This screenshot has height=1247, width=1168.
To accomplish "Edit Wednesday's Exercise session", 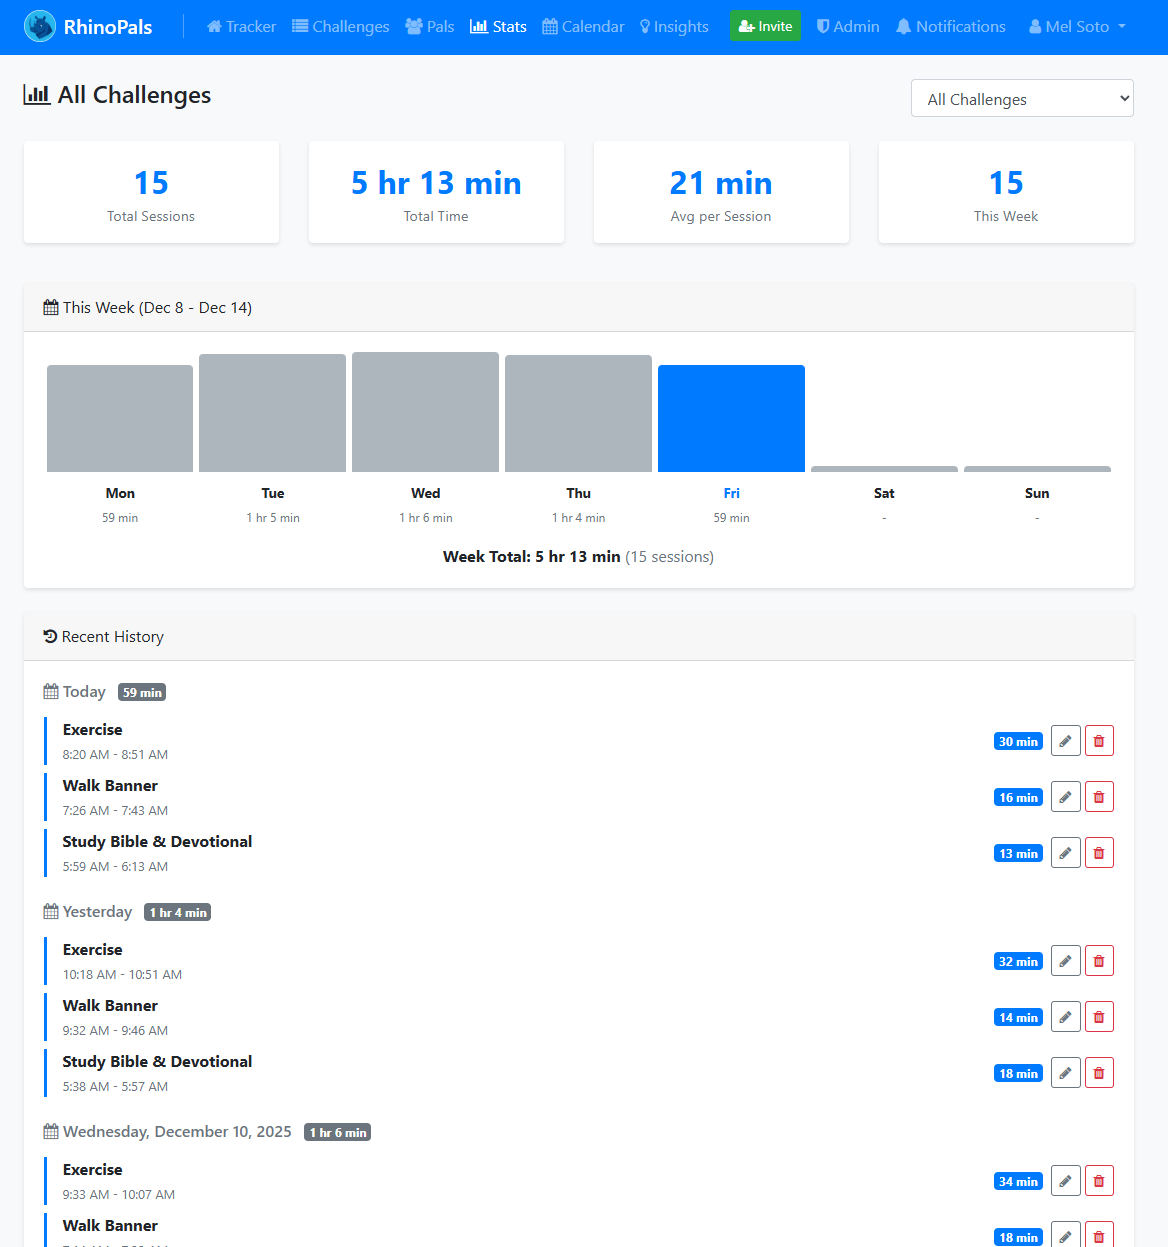I will point(1065,1181).
